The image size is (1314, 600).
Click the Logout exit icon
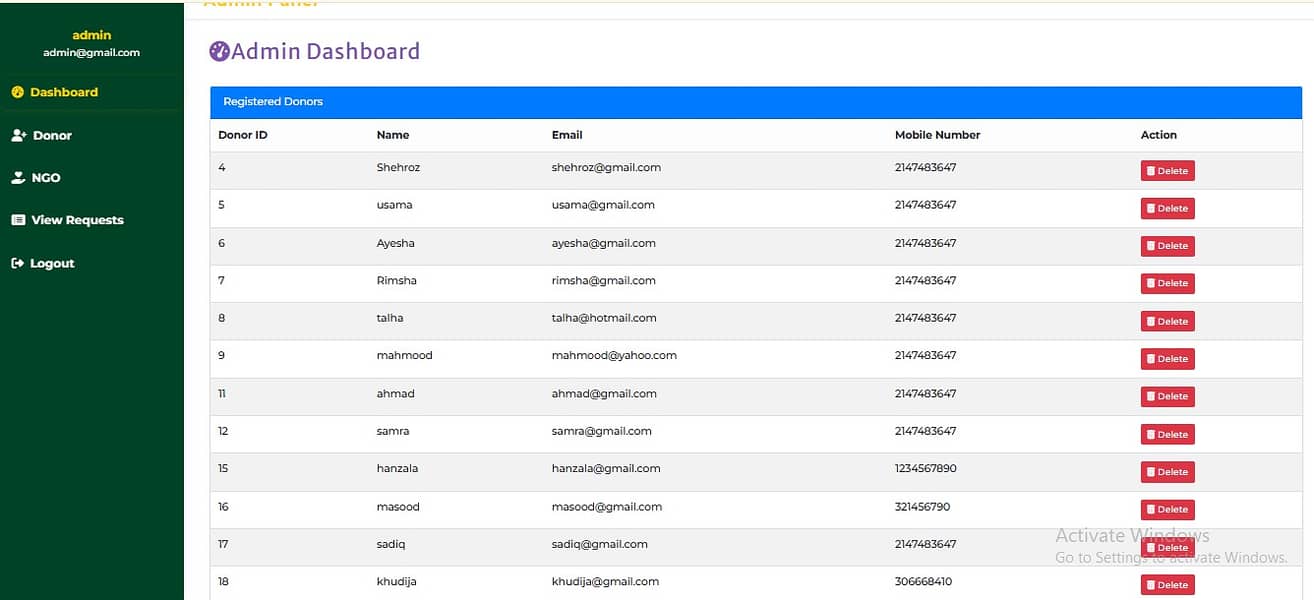[x=18, y=263]
